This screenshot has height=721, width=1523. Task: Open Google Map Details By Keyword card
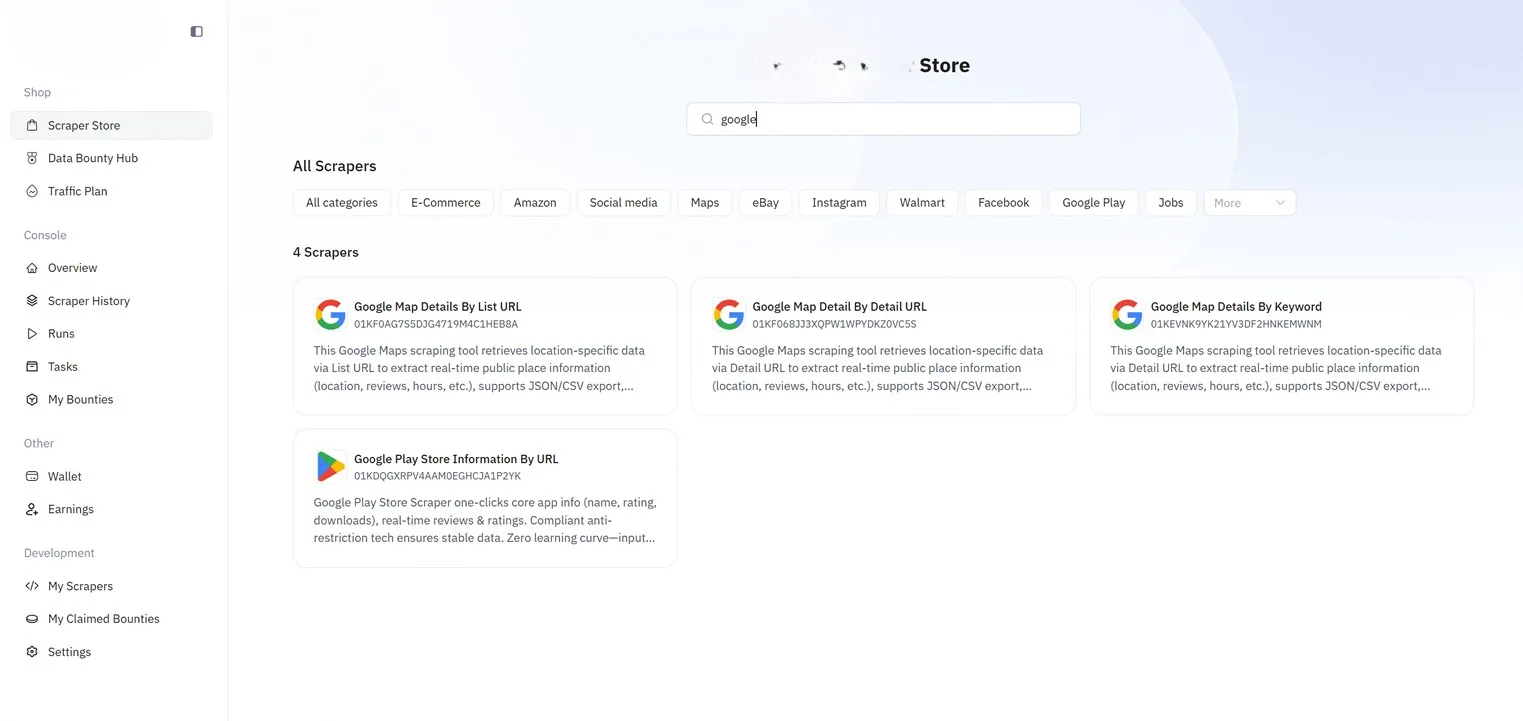click(1235, 307)
